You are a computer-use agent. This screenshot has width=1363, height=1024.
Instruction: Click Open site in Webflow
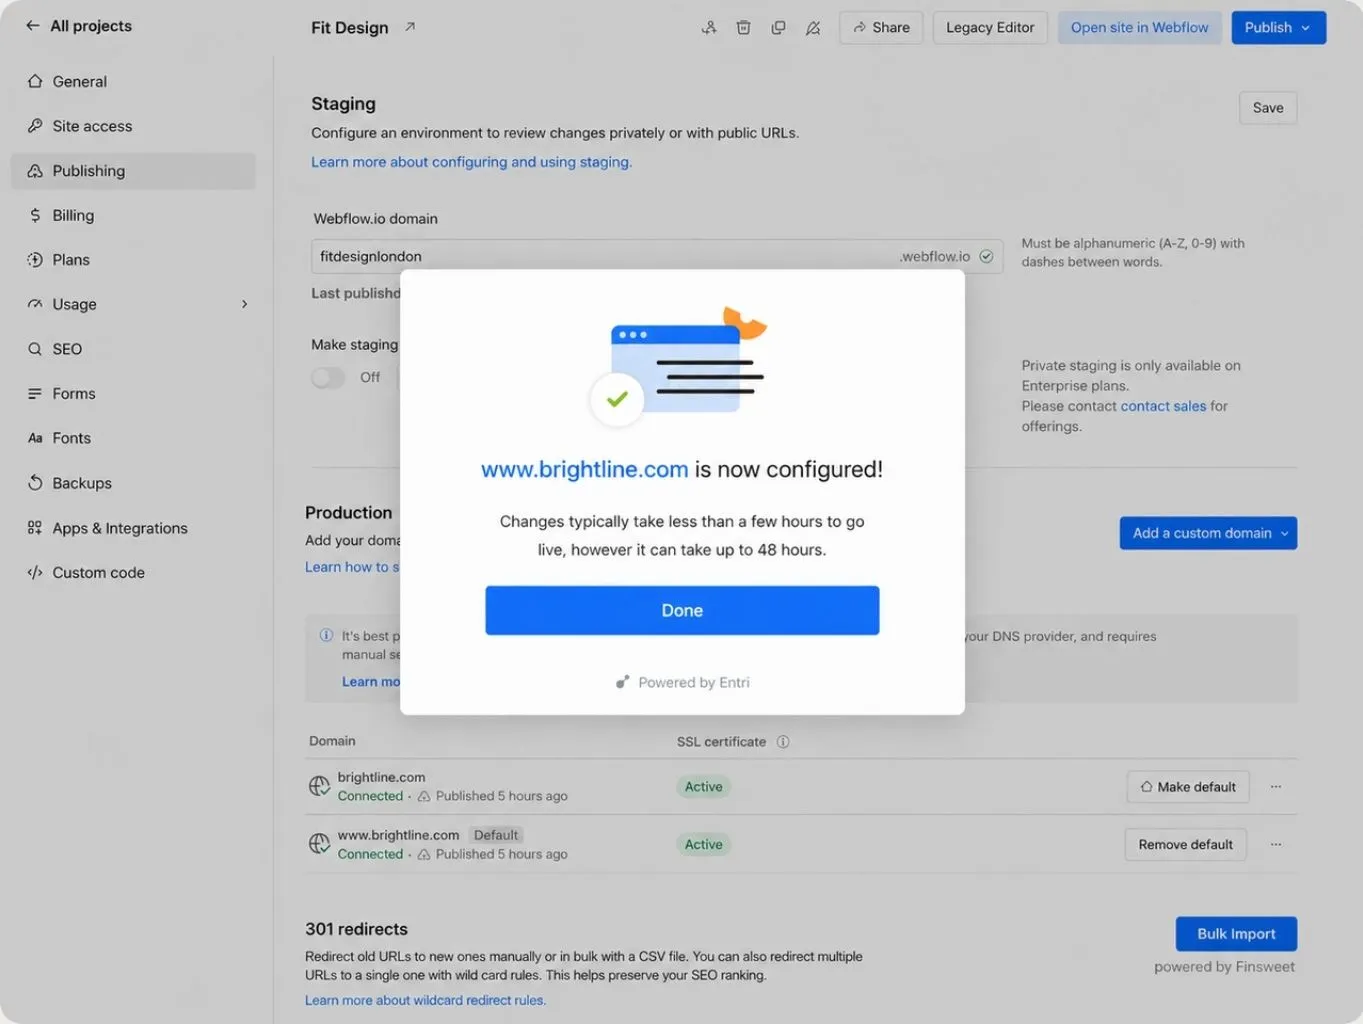click(1139, 28)
